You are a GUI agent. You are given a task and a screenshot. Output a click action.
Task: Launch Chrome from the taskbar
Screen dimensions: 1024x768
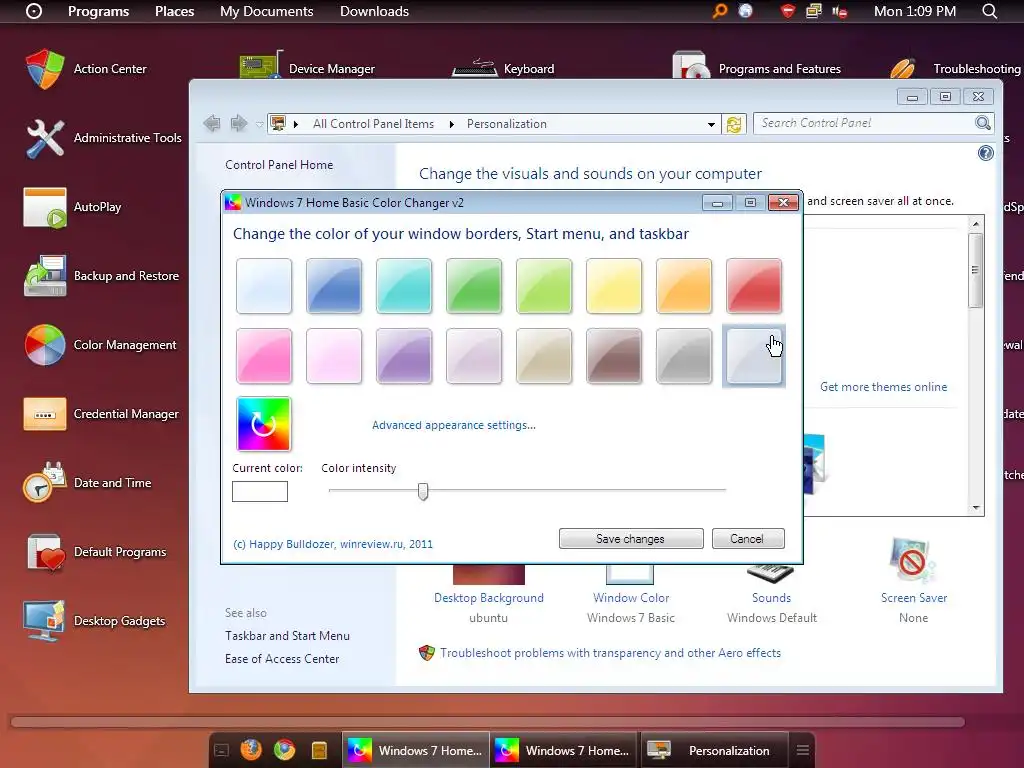coord(285,750)
